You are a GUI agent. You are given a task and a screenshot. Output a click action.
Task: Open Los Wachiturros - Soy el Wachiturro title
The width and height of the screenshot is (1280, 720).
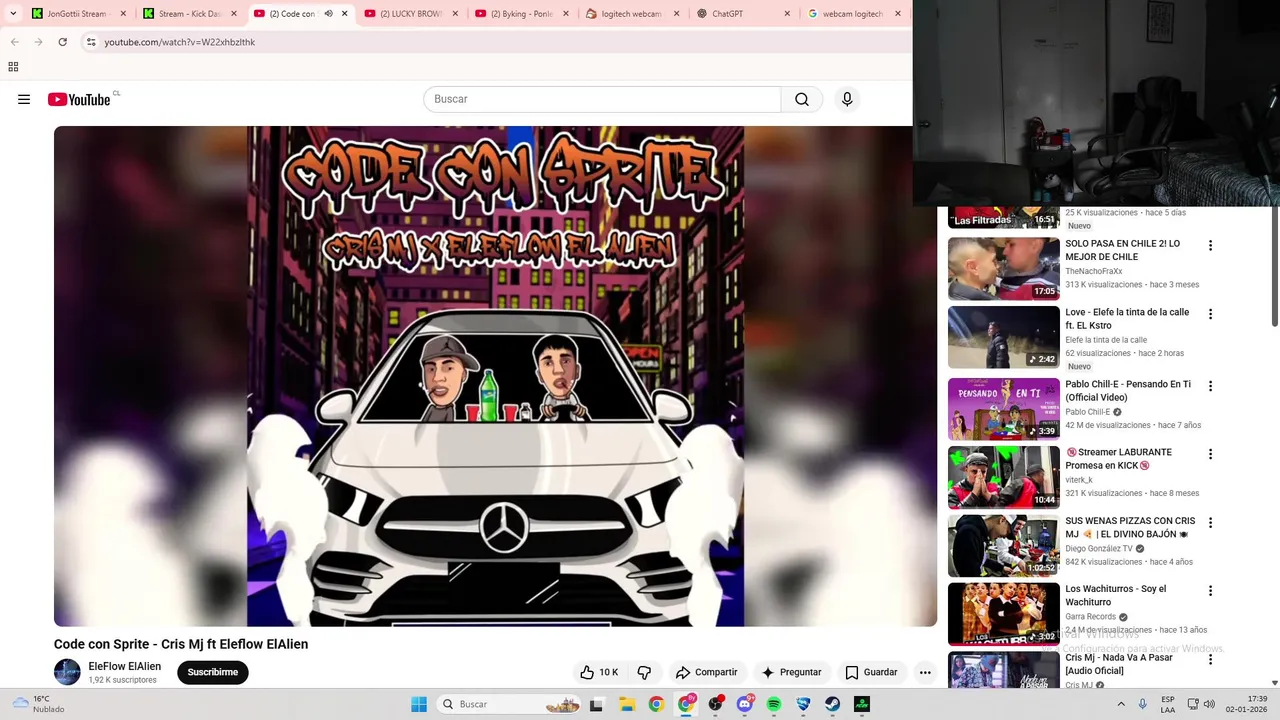click(x=1115, y=595)
